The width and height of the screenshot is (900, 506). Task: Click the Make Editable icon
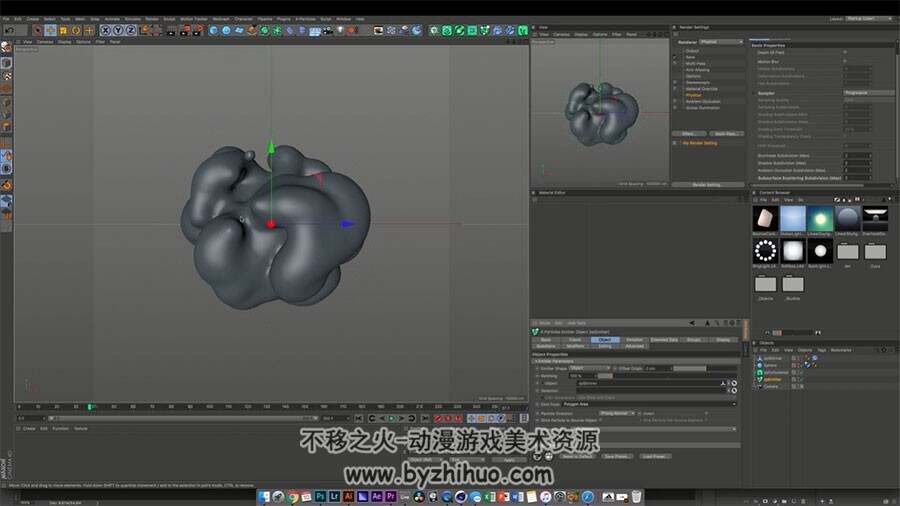tap(6, 47)
